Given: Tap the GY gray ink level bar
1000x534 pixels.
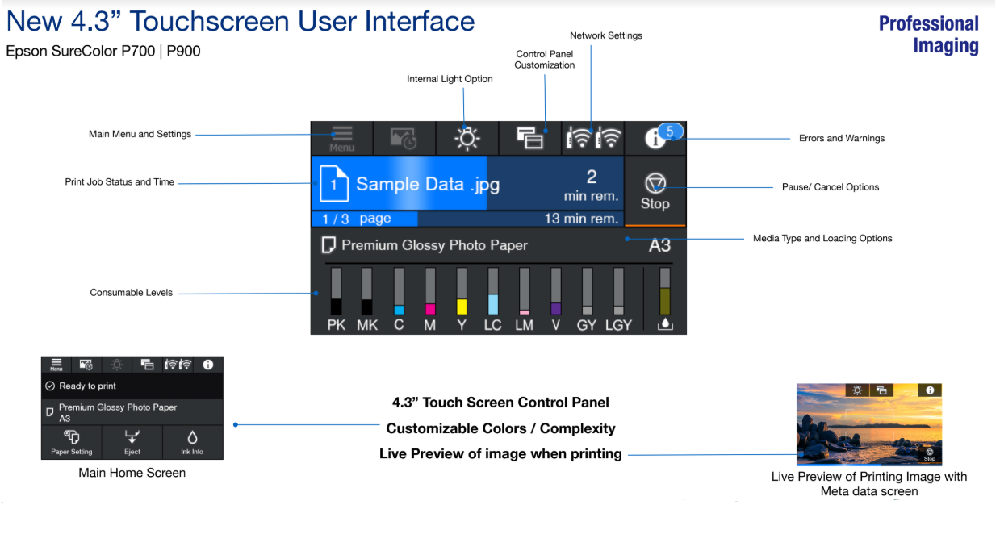Looking at the screenshot, I should point(587,291).
